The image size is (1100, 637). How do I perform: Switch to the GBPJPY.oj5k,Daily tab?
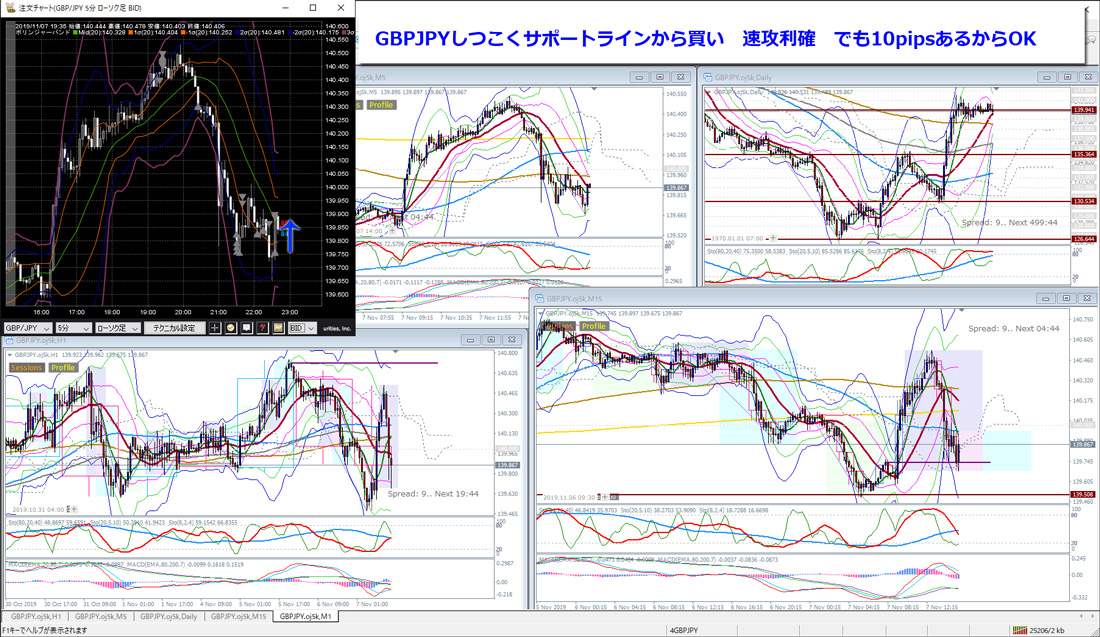(168, 617)
